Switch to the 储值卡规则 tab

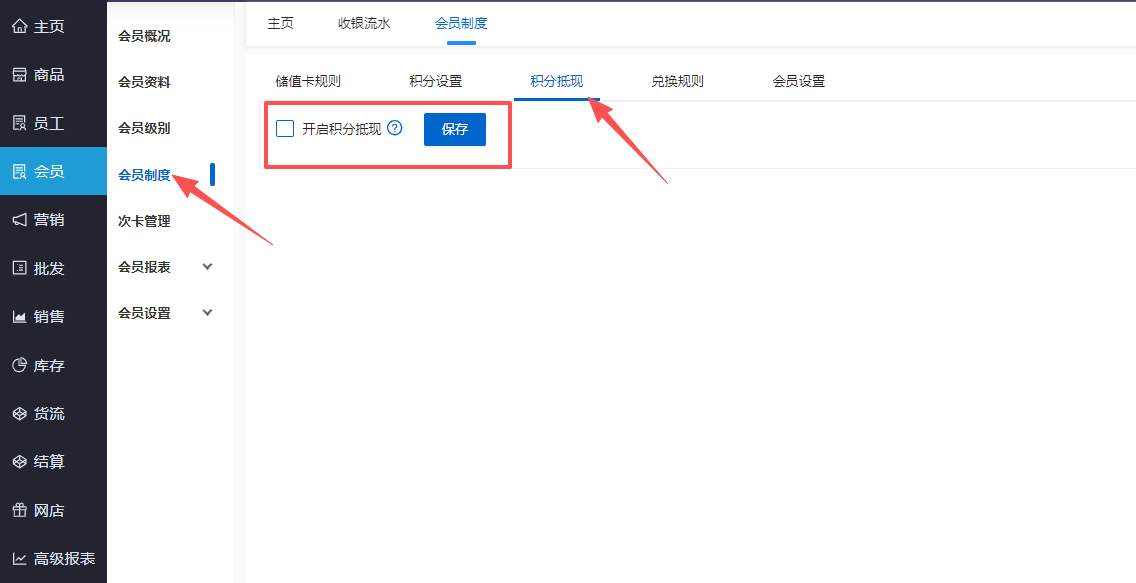pos(308,82)
